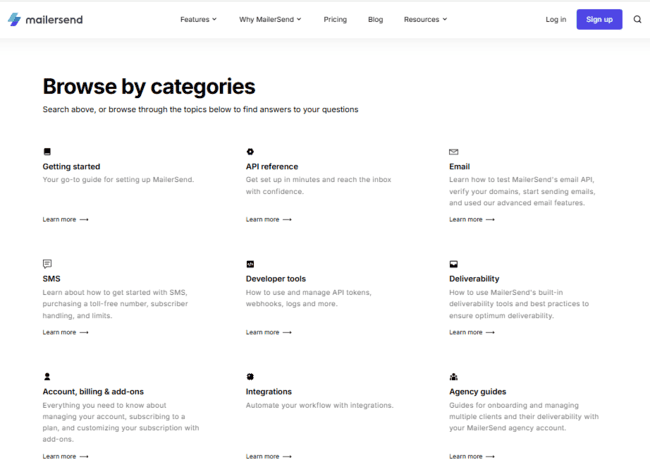Click the Developer tools code icon
The height and width of the screenshot is (467, 650).
pyautogui.click(x=250, y=264)
